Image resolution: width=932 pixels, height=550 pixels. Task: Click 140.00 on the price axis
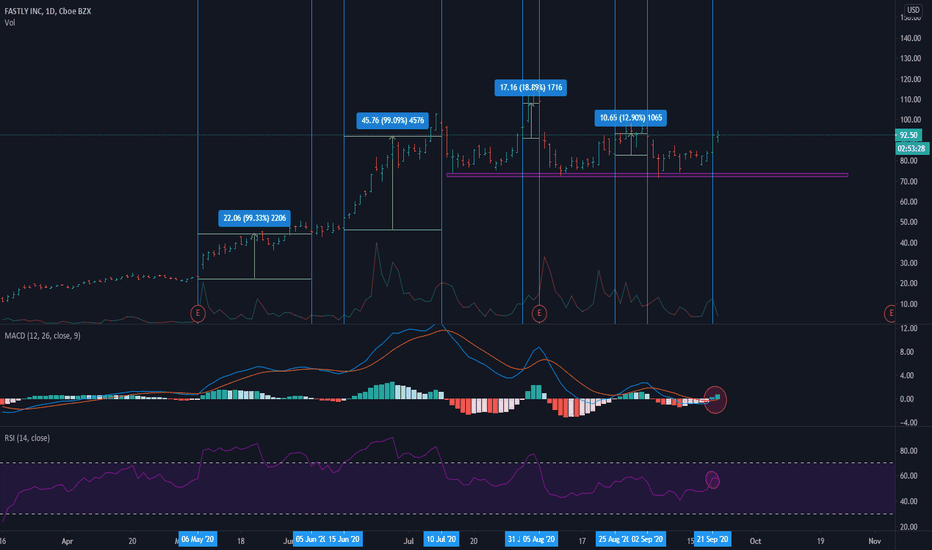[910, 38]
